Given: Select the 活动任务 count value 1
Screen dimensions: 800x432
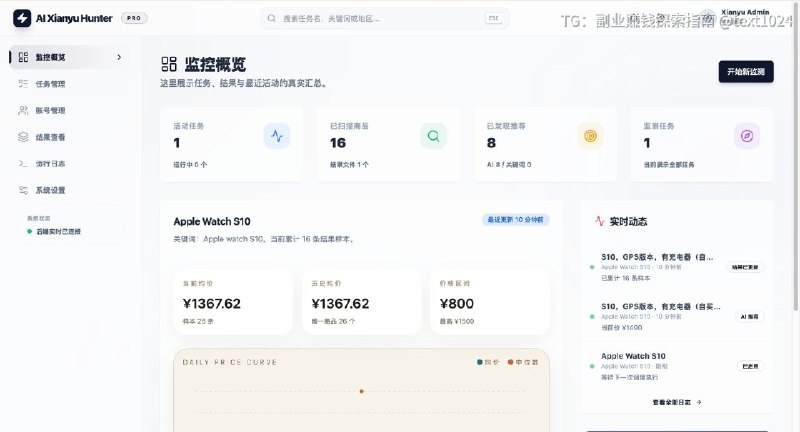Looking at the screenshot, I should (x=177, y=143).
